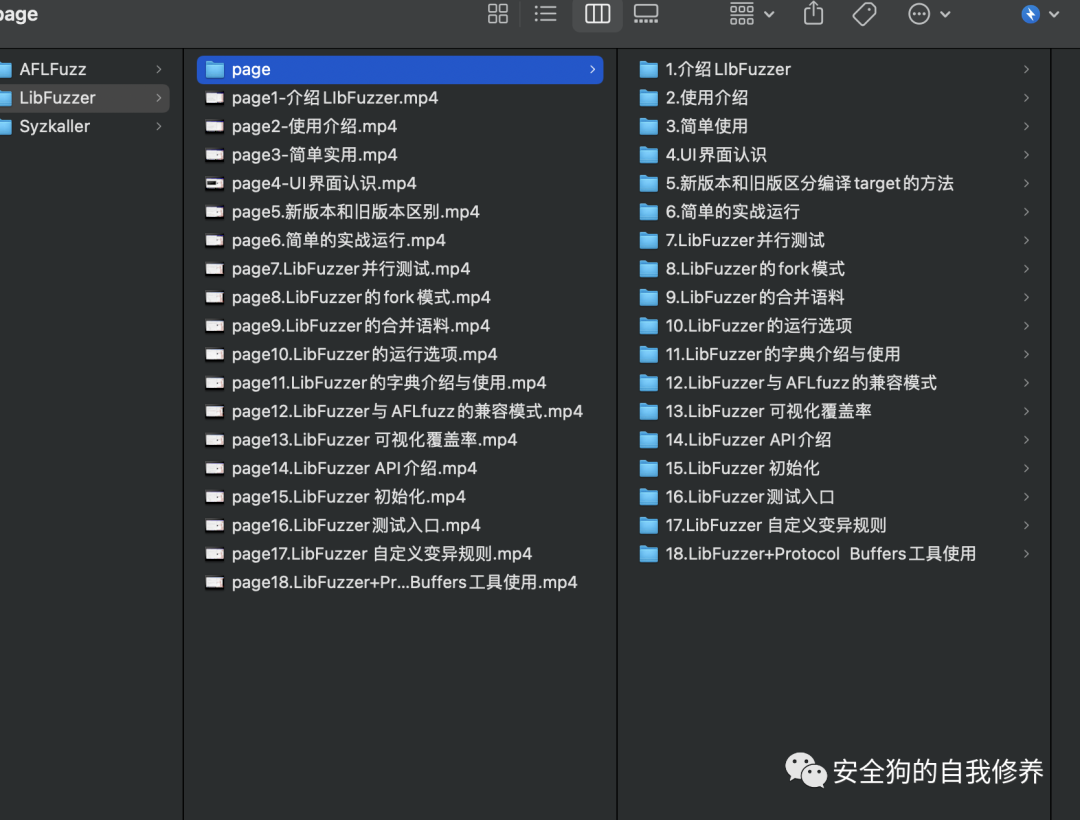The image size is (1080, 820).
Task: Select the AFLFuzz folder
Action: click(83, 70)
